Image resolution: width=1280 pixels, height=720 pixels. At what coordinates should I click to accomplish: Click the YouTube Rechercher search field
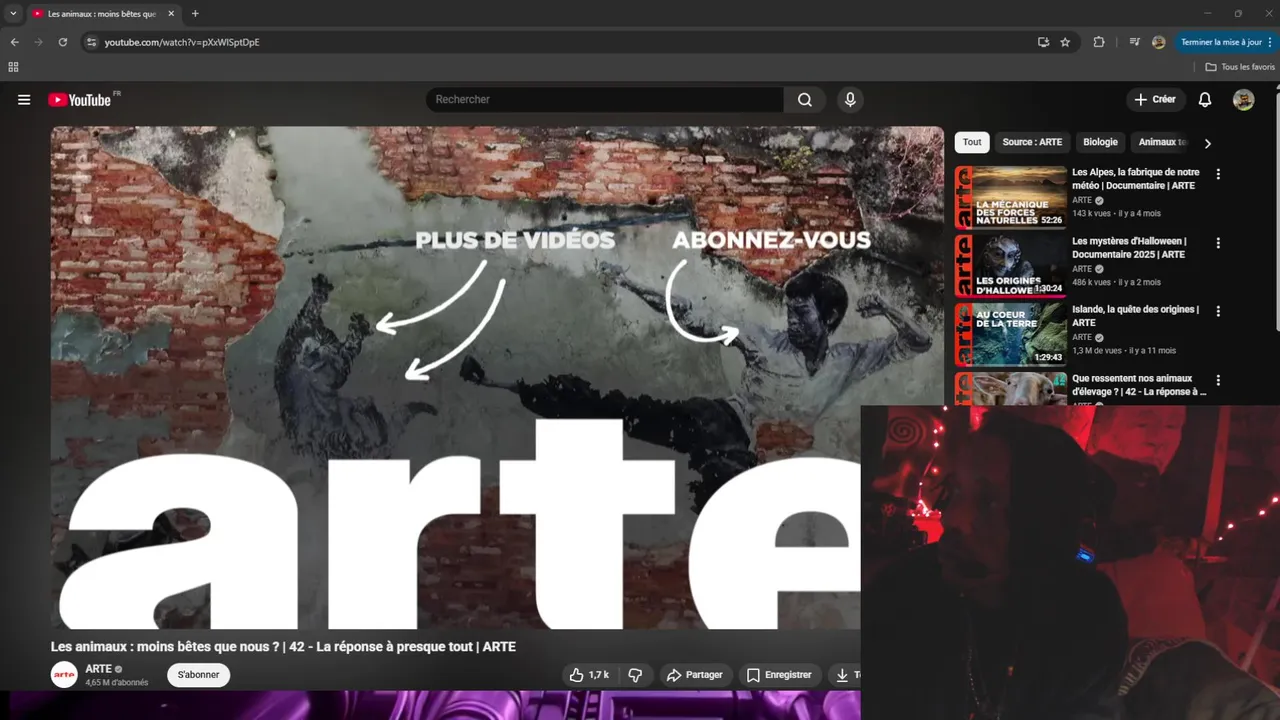click(605, 100)
